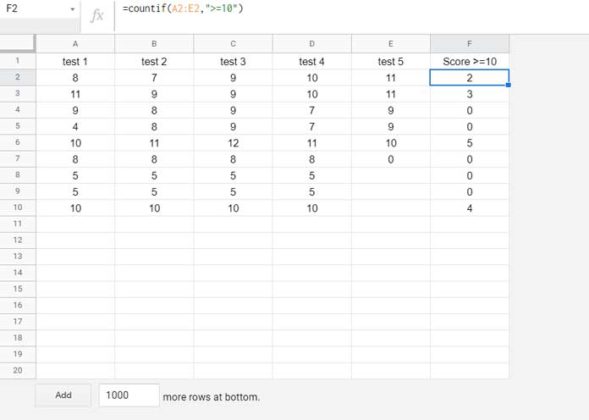Select column E header

(391, 44)
